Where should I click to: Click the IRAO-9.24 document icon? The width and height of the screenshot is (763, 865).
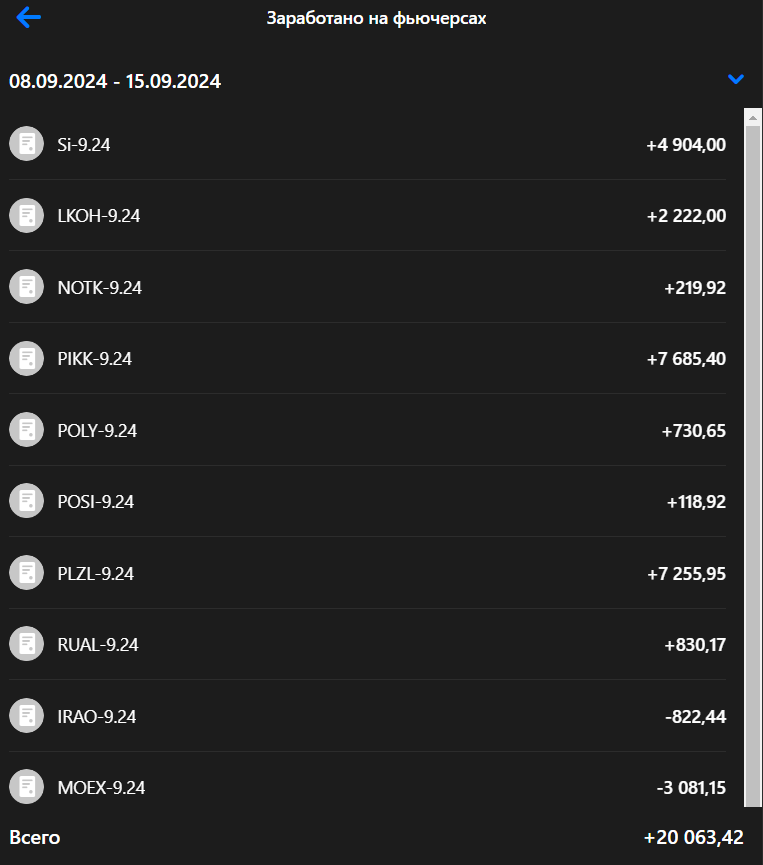[27, 716]
